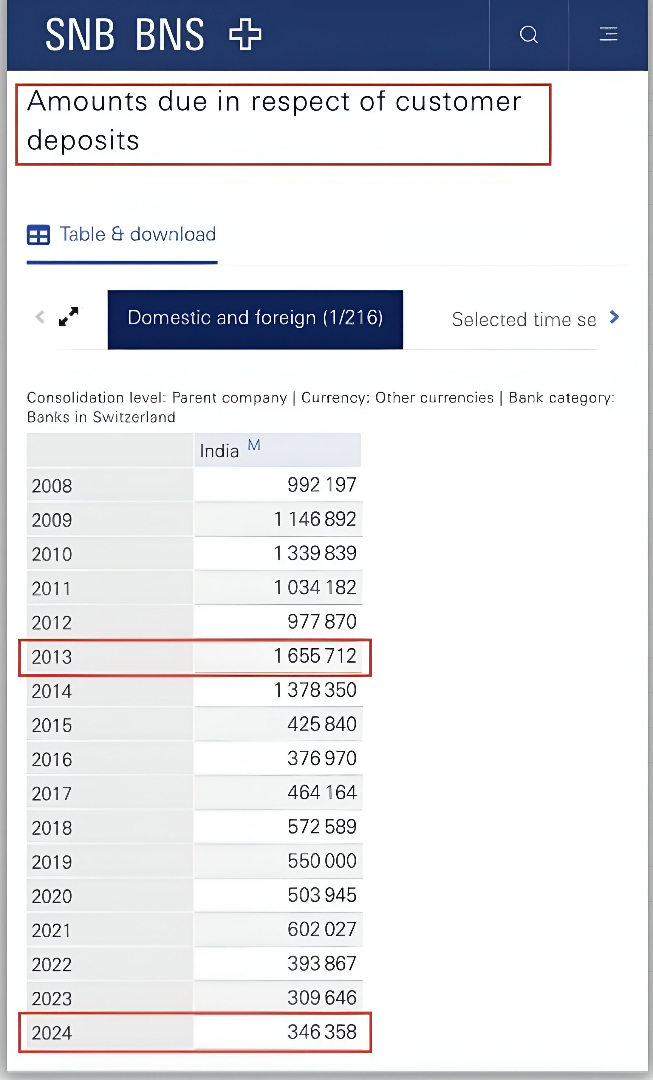This screenshot has height=1080, width=653.
Task: Click the table grid icon
Action: click(38, 235)
